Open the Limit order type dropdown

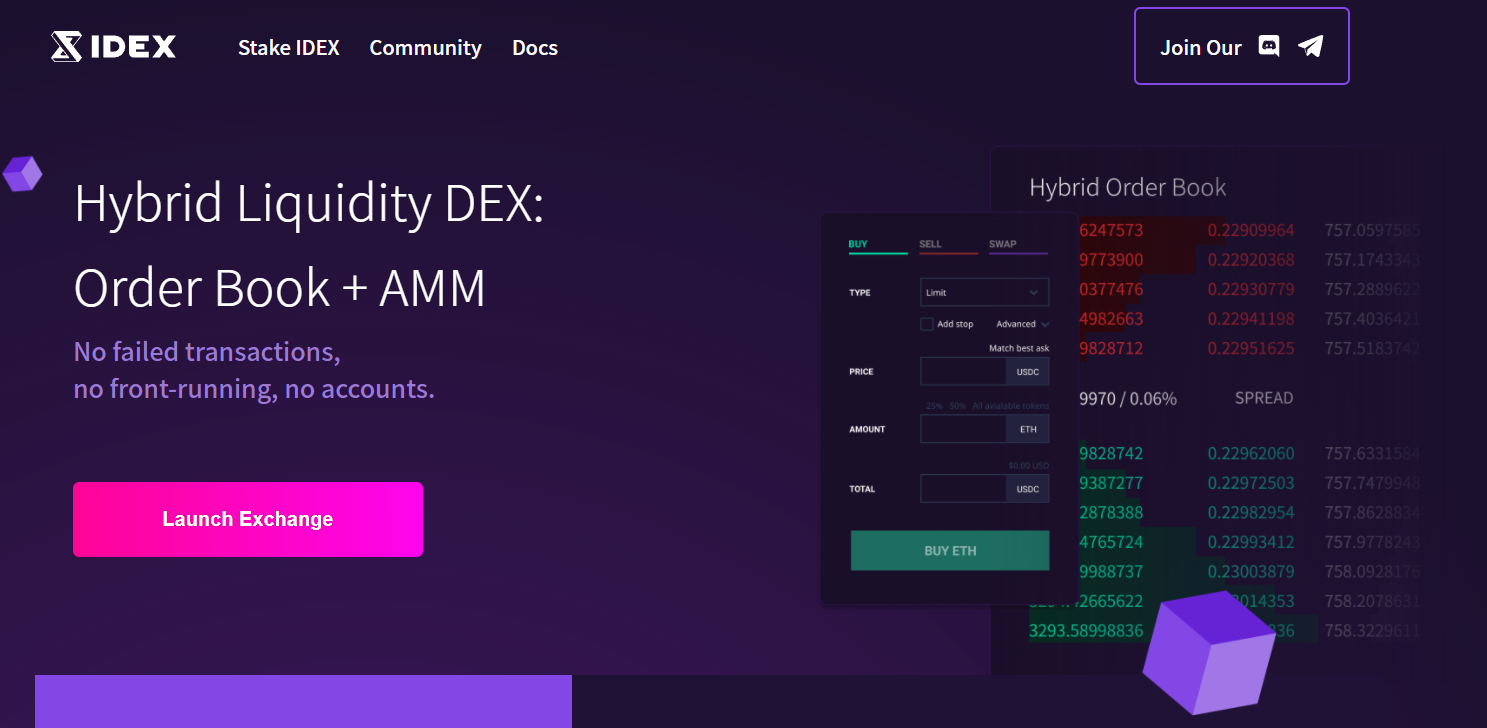pyautogui.click(x=984, y=292)
